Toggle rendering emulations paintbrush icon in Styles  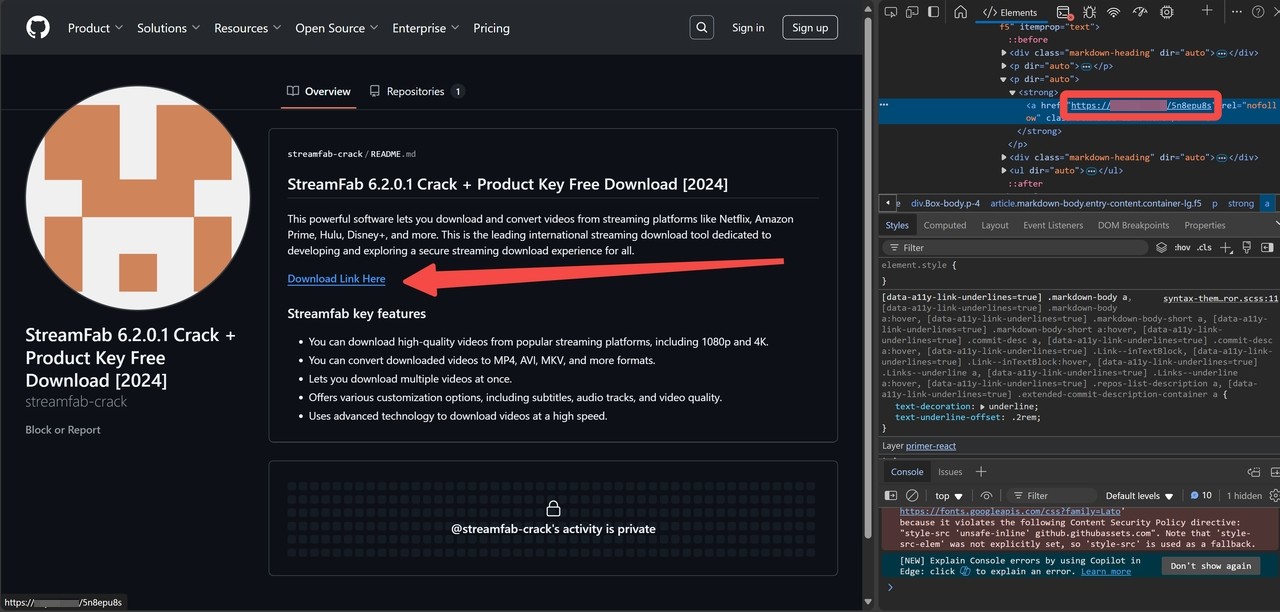click(1247, 247)
